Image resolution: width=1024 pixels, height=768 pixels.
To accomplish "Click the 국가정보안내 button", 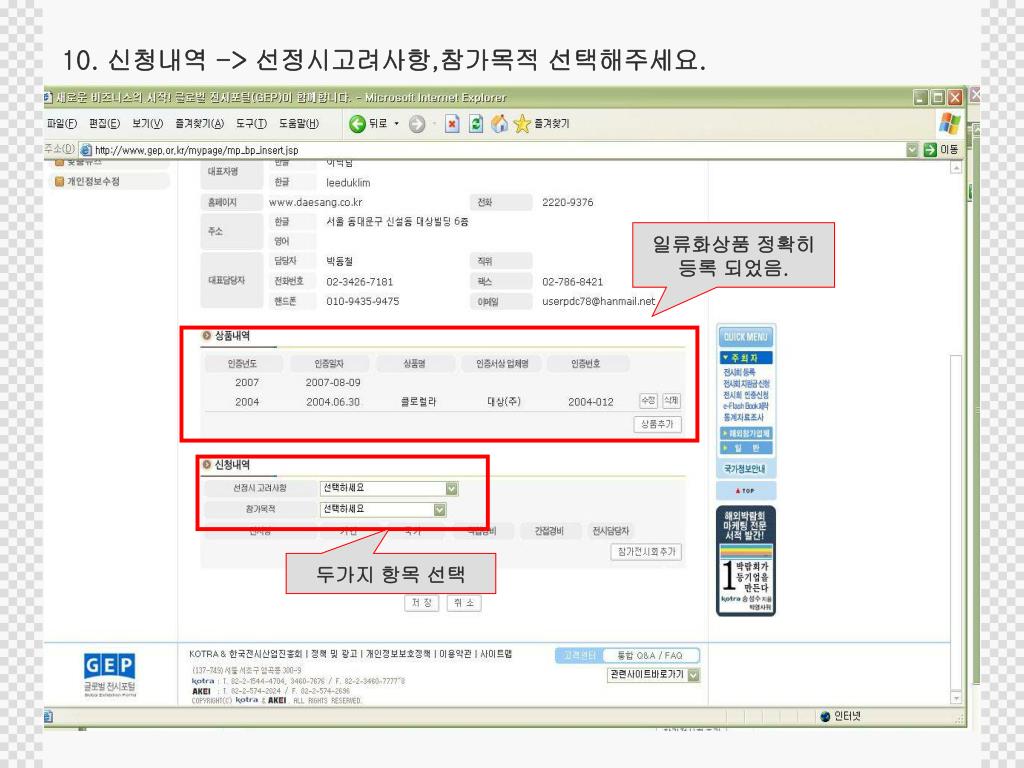I will 746,469.
